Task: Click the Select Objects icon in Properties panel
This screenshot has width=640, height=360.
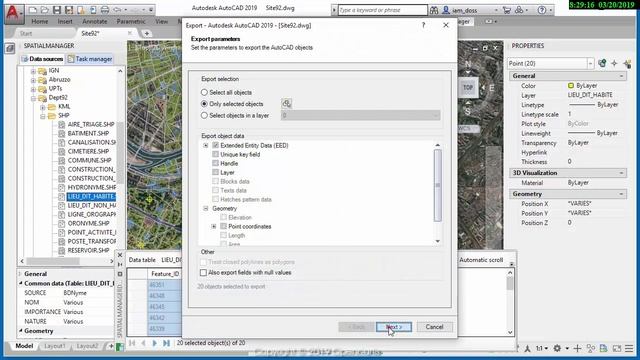Action: (614, 63)
